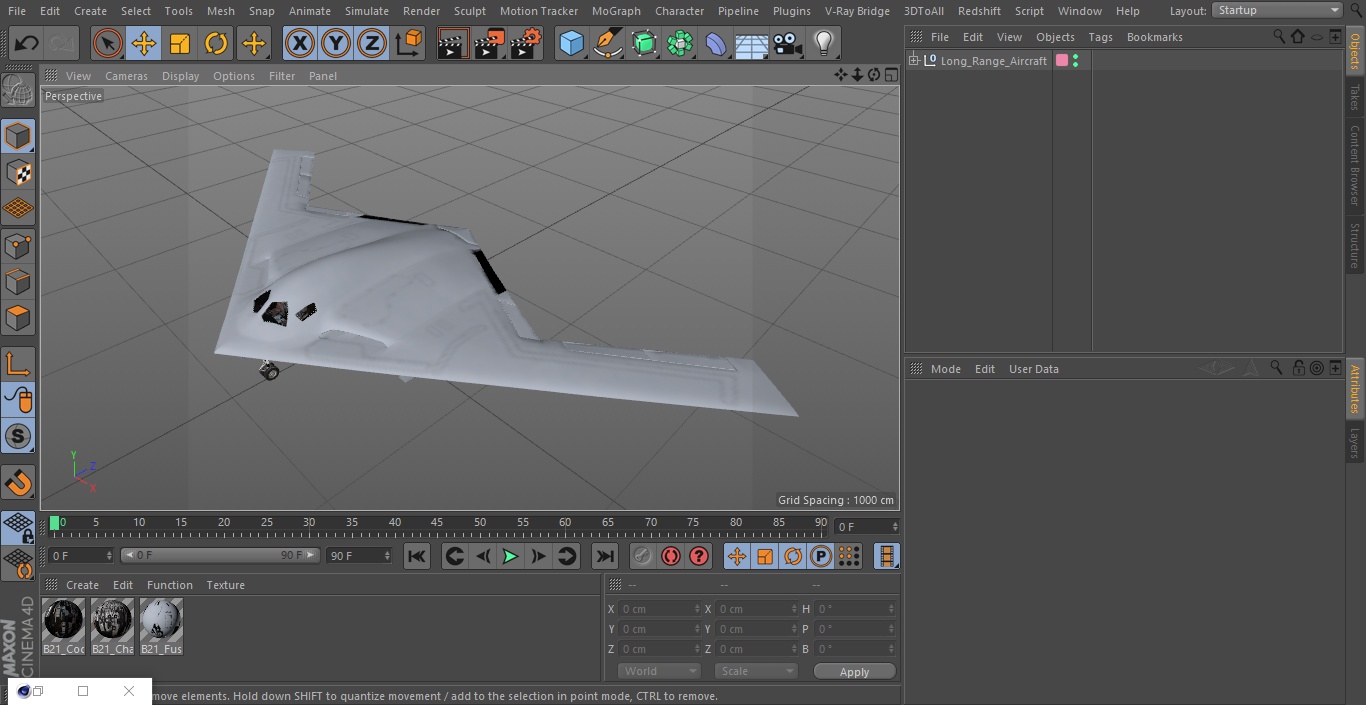Enable Snap magnet icon
1366x705 pixels.
click(x=18, y=482)
